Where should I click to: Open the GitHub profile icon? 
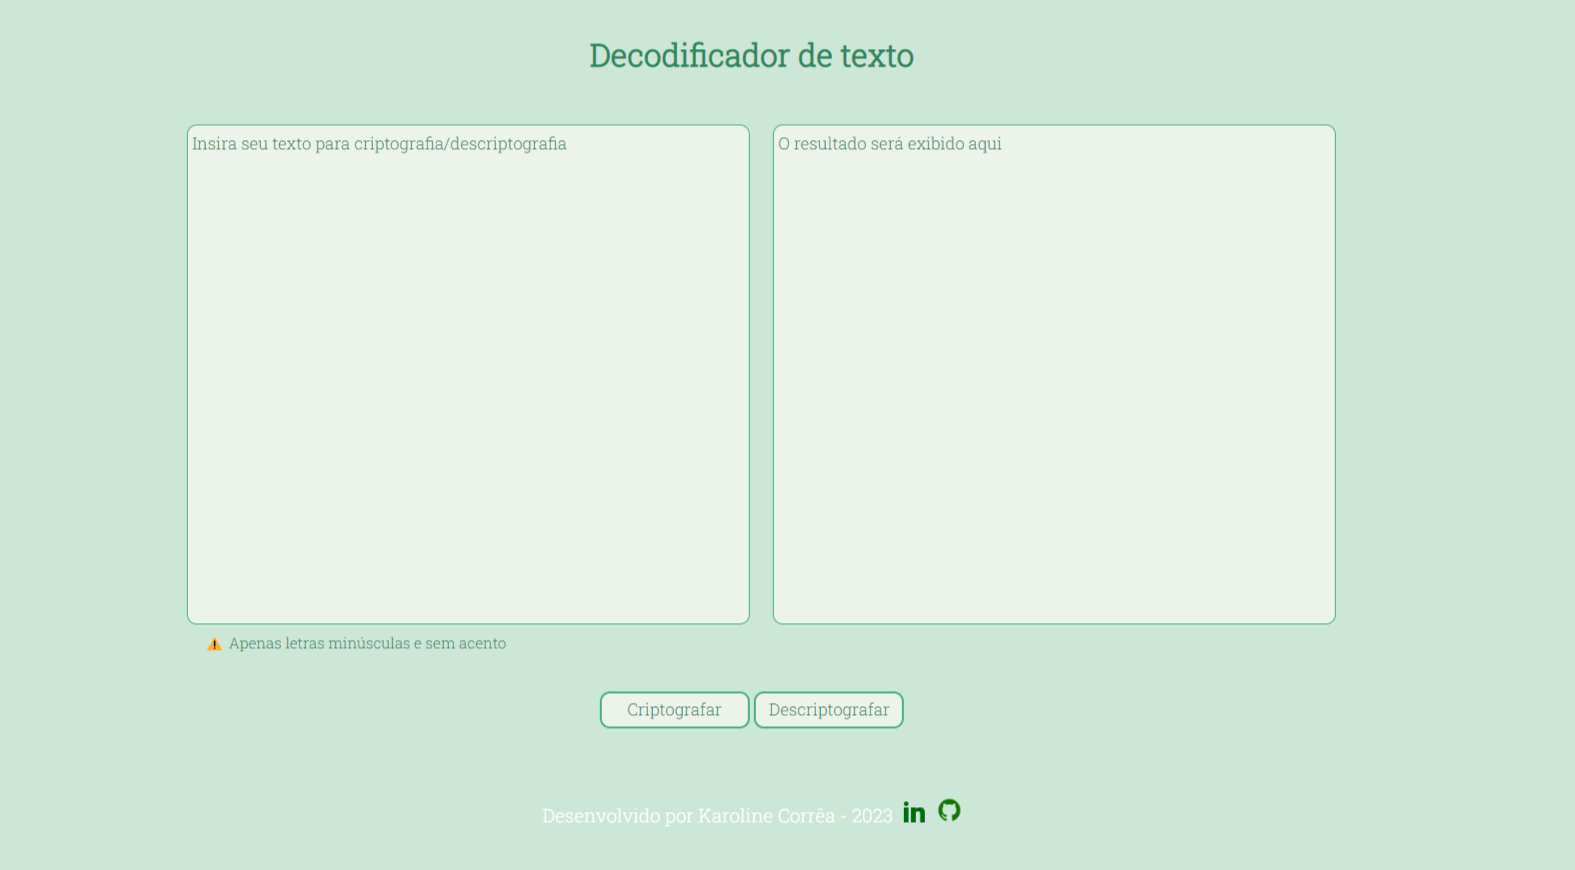coord(949,810)
